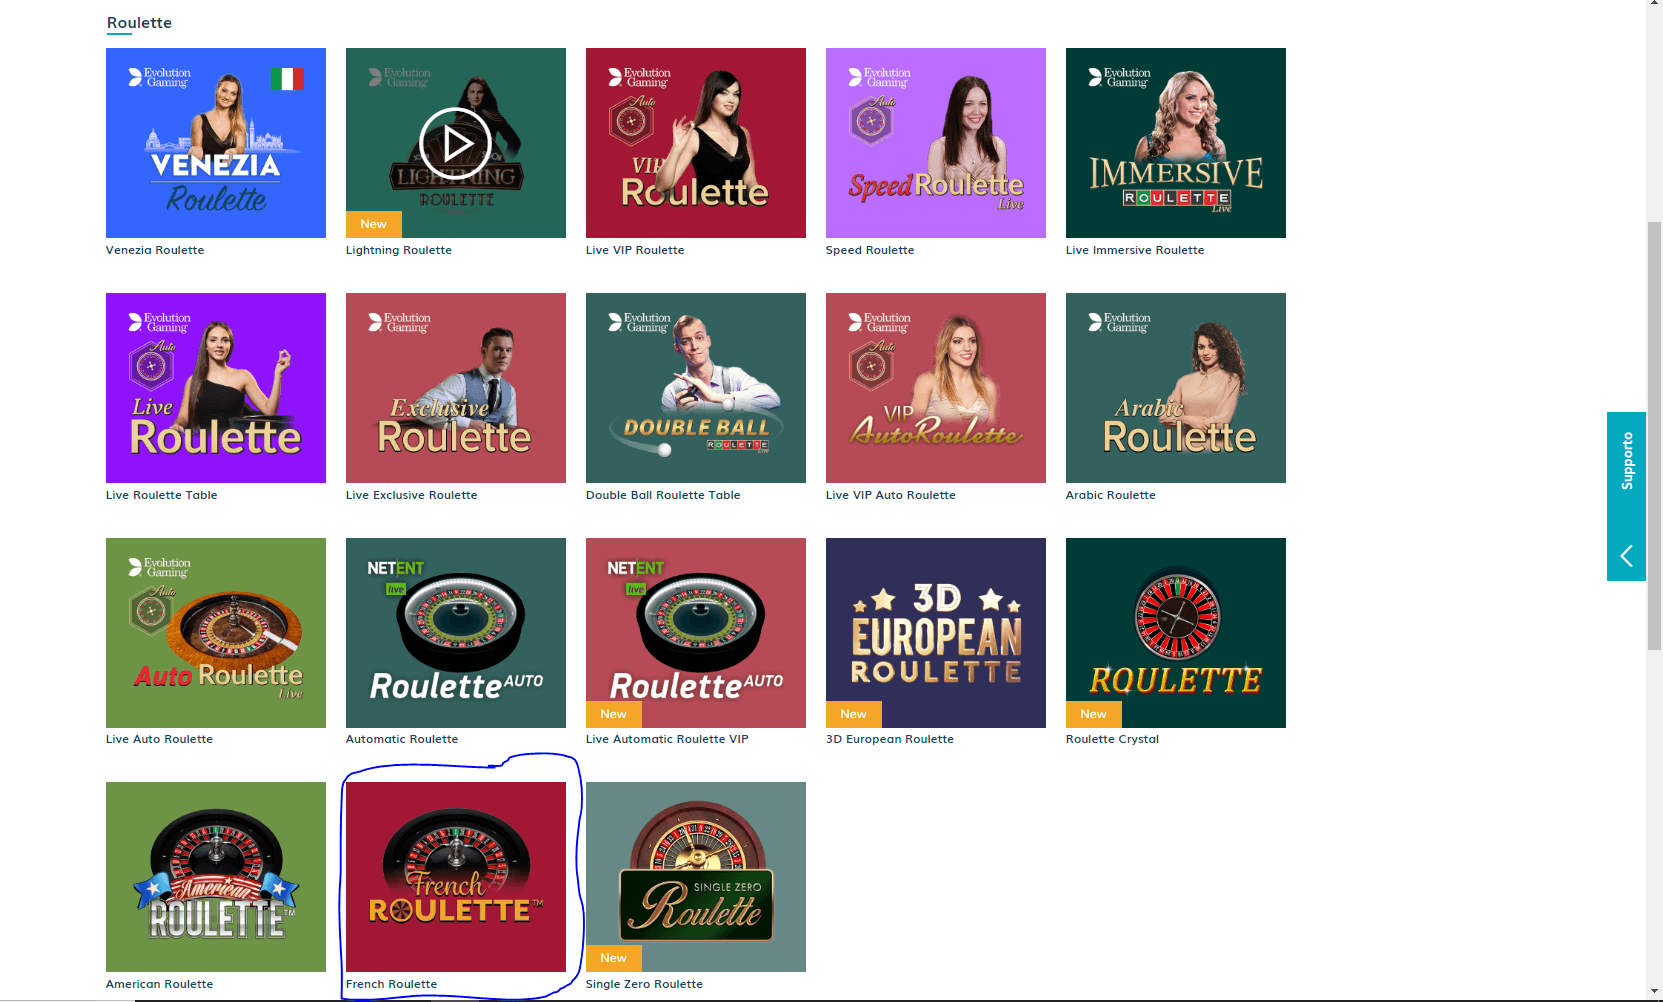Open the American Roulette tile

[x=216, y=877]
